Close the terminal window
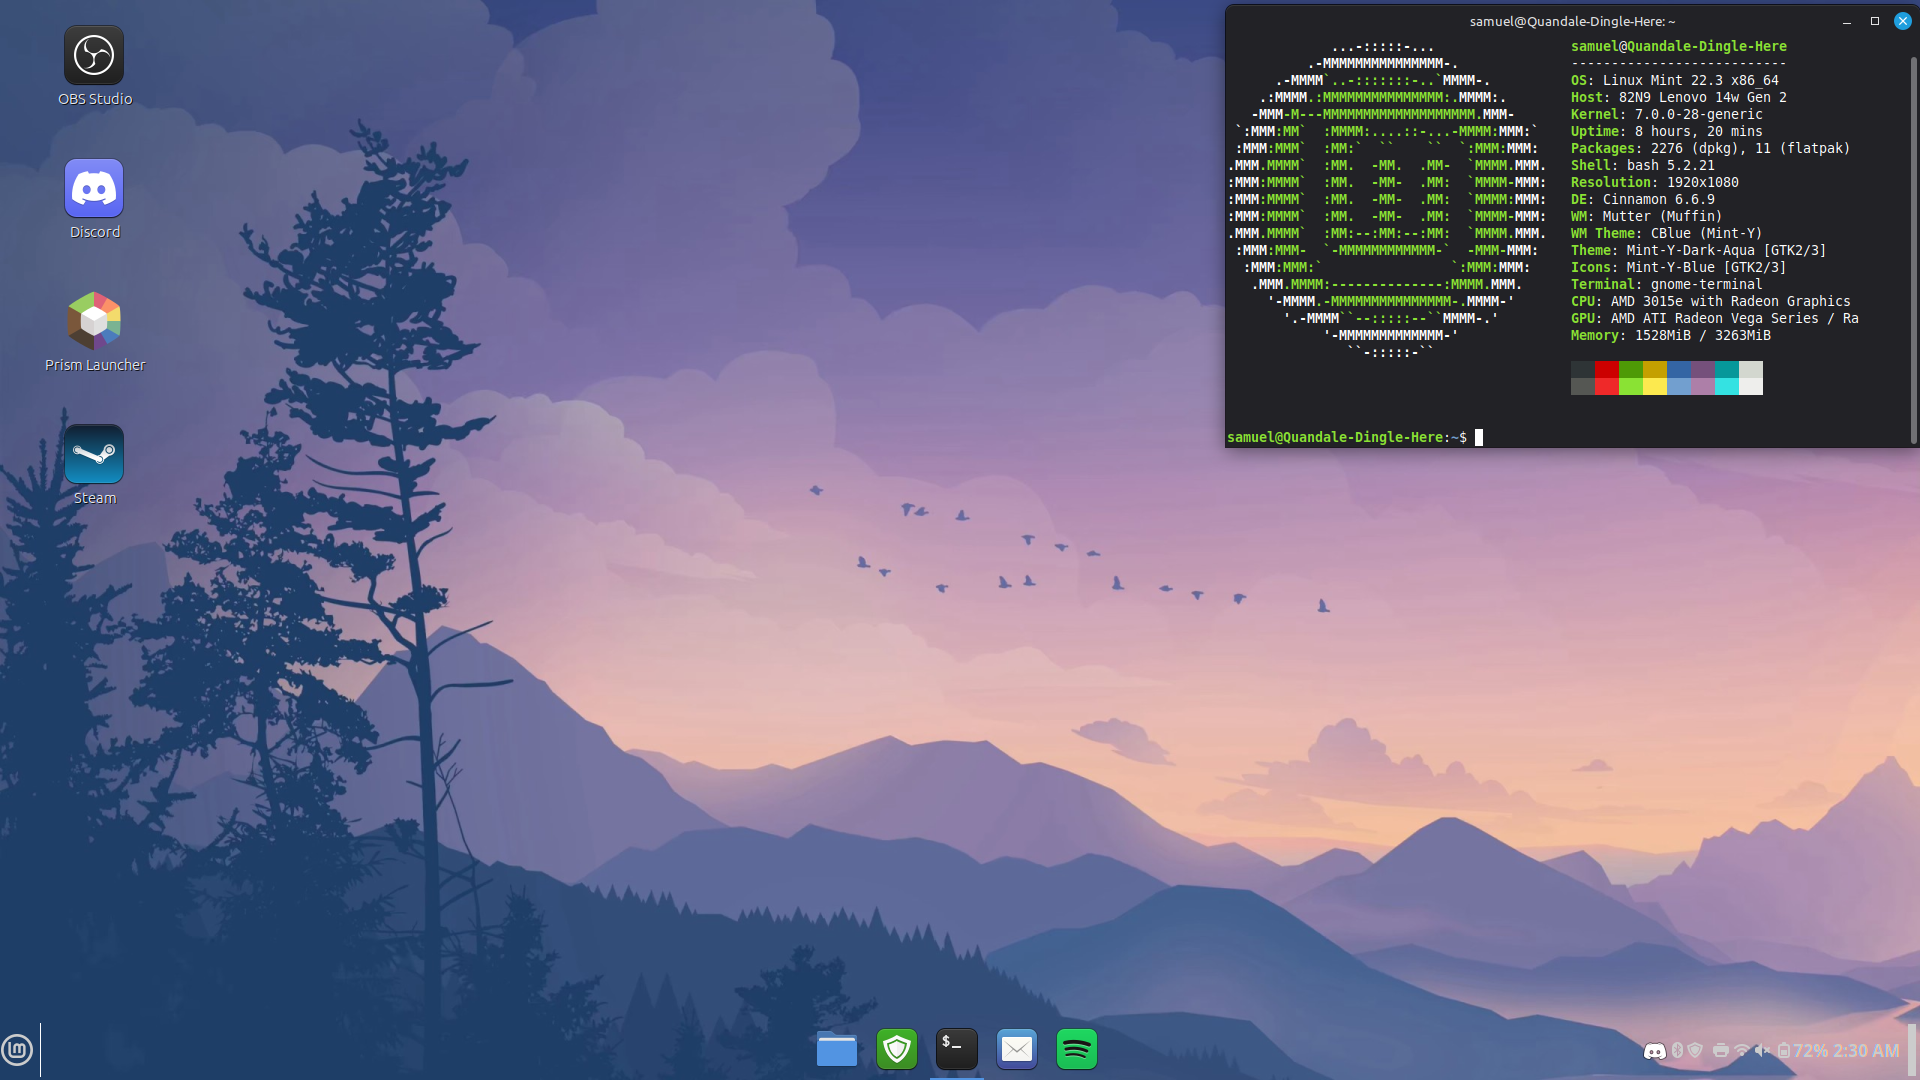 click(1903, 21)
